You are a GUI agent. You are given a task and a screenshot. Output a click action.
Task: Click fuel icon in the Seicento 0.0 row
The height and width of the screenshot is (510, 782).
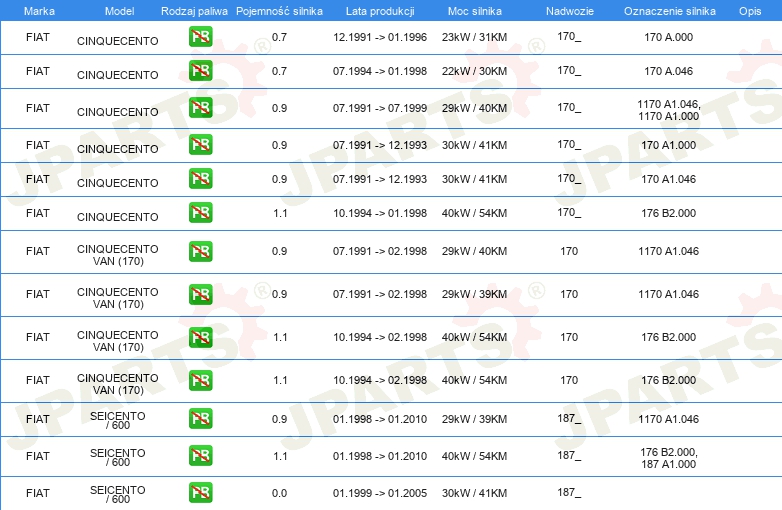(200, 493)
